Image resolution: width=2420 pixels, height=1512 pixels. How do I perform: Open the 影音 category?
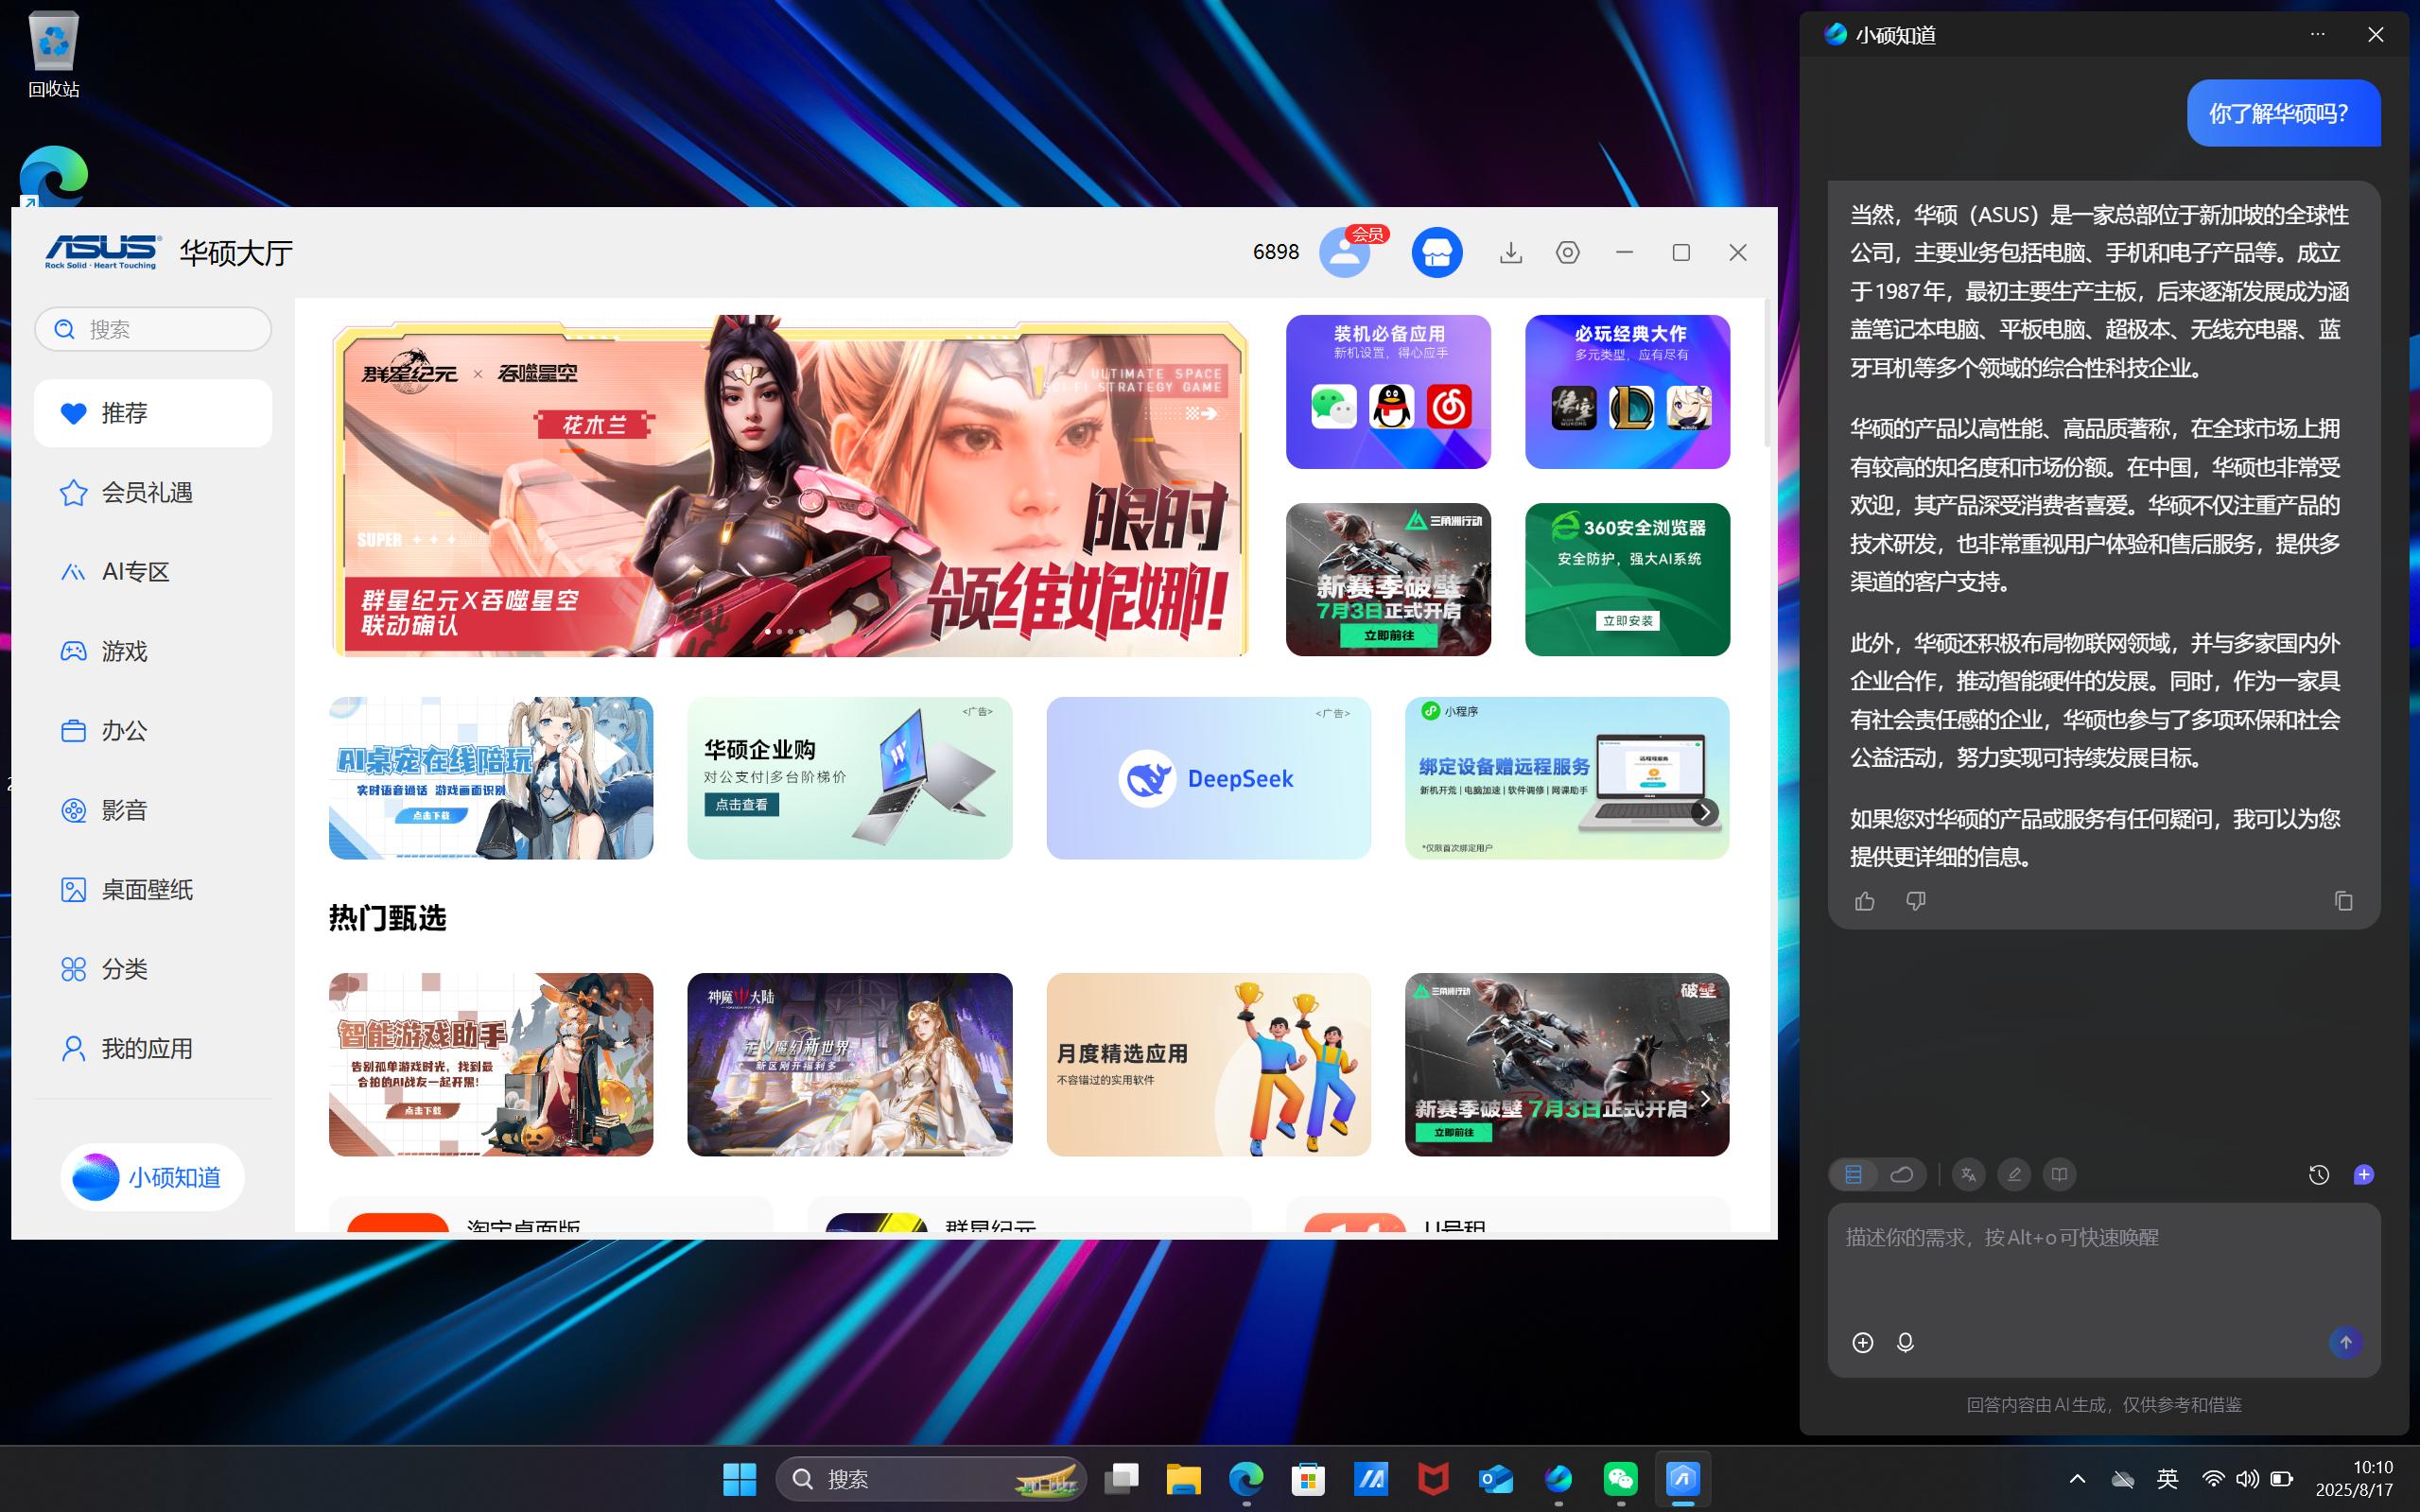[x=153, y=810]
